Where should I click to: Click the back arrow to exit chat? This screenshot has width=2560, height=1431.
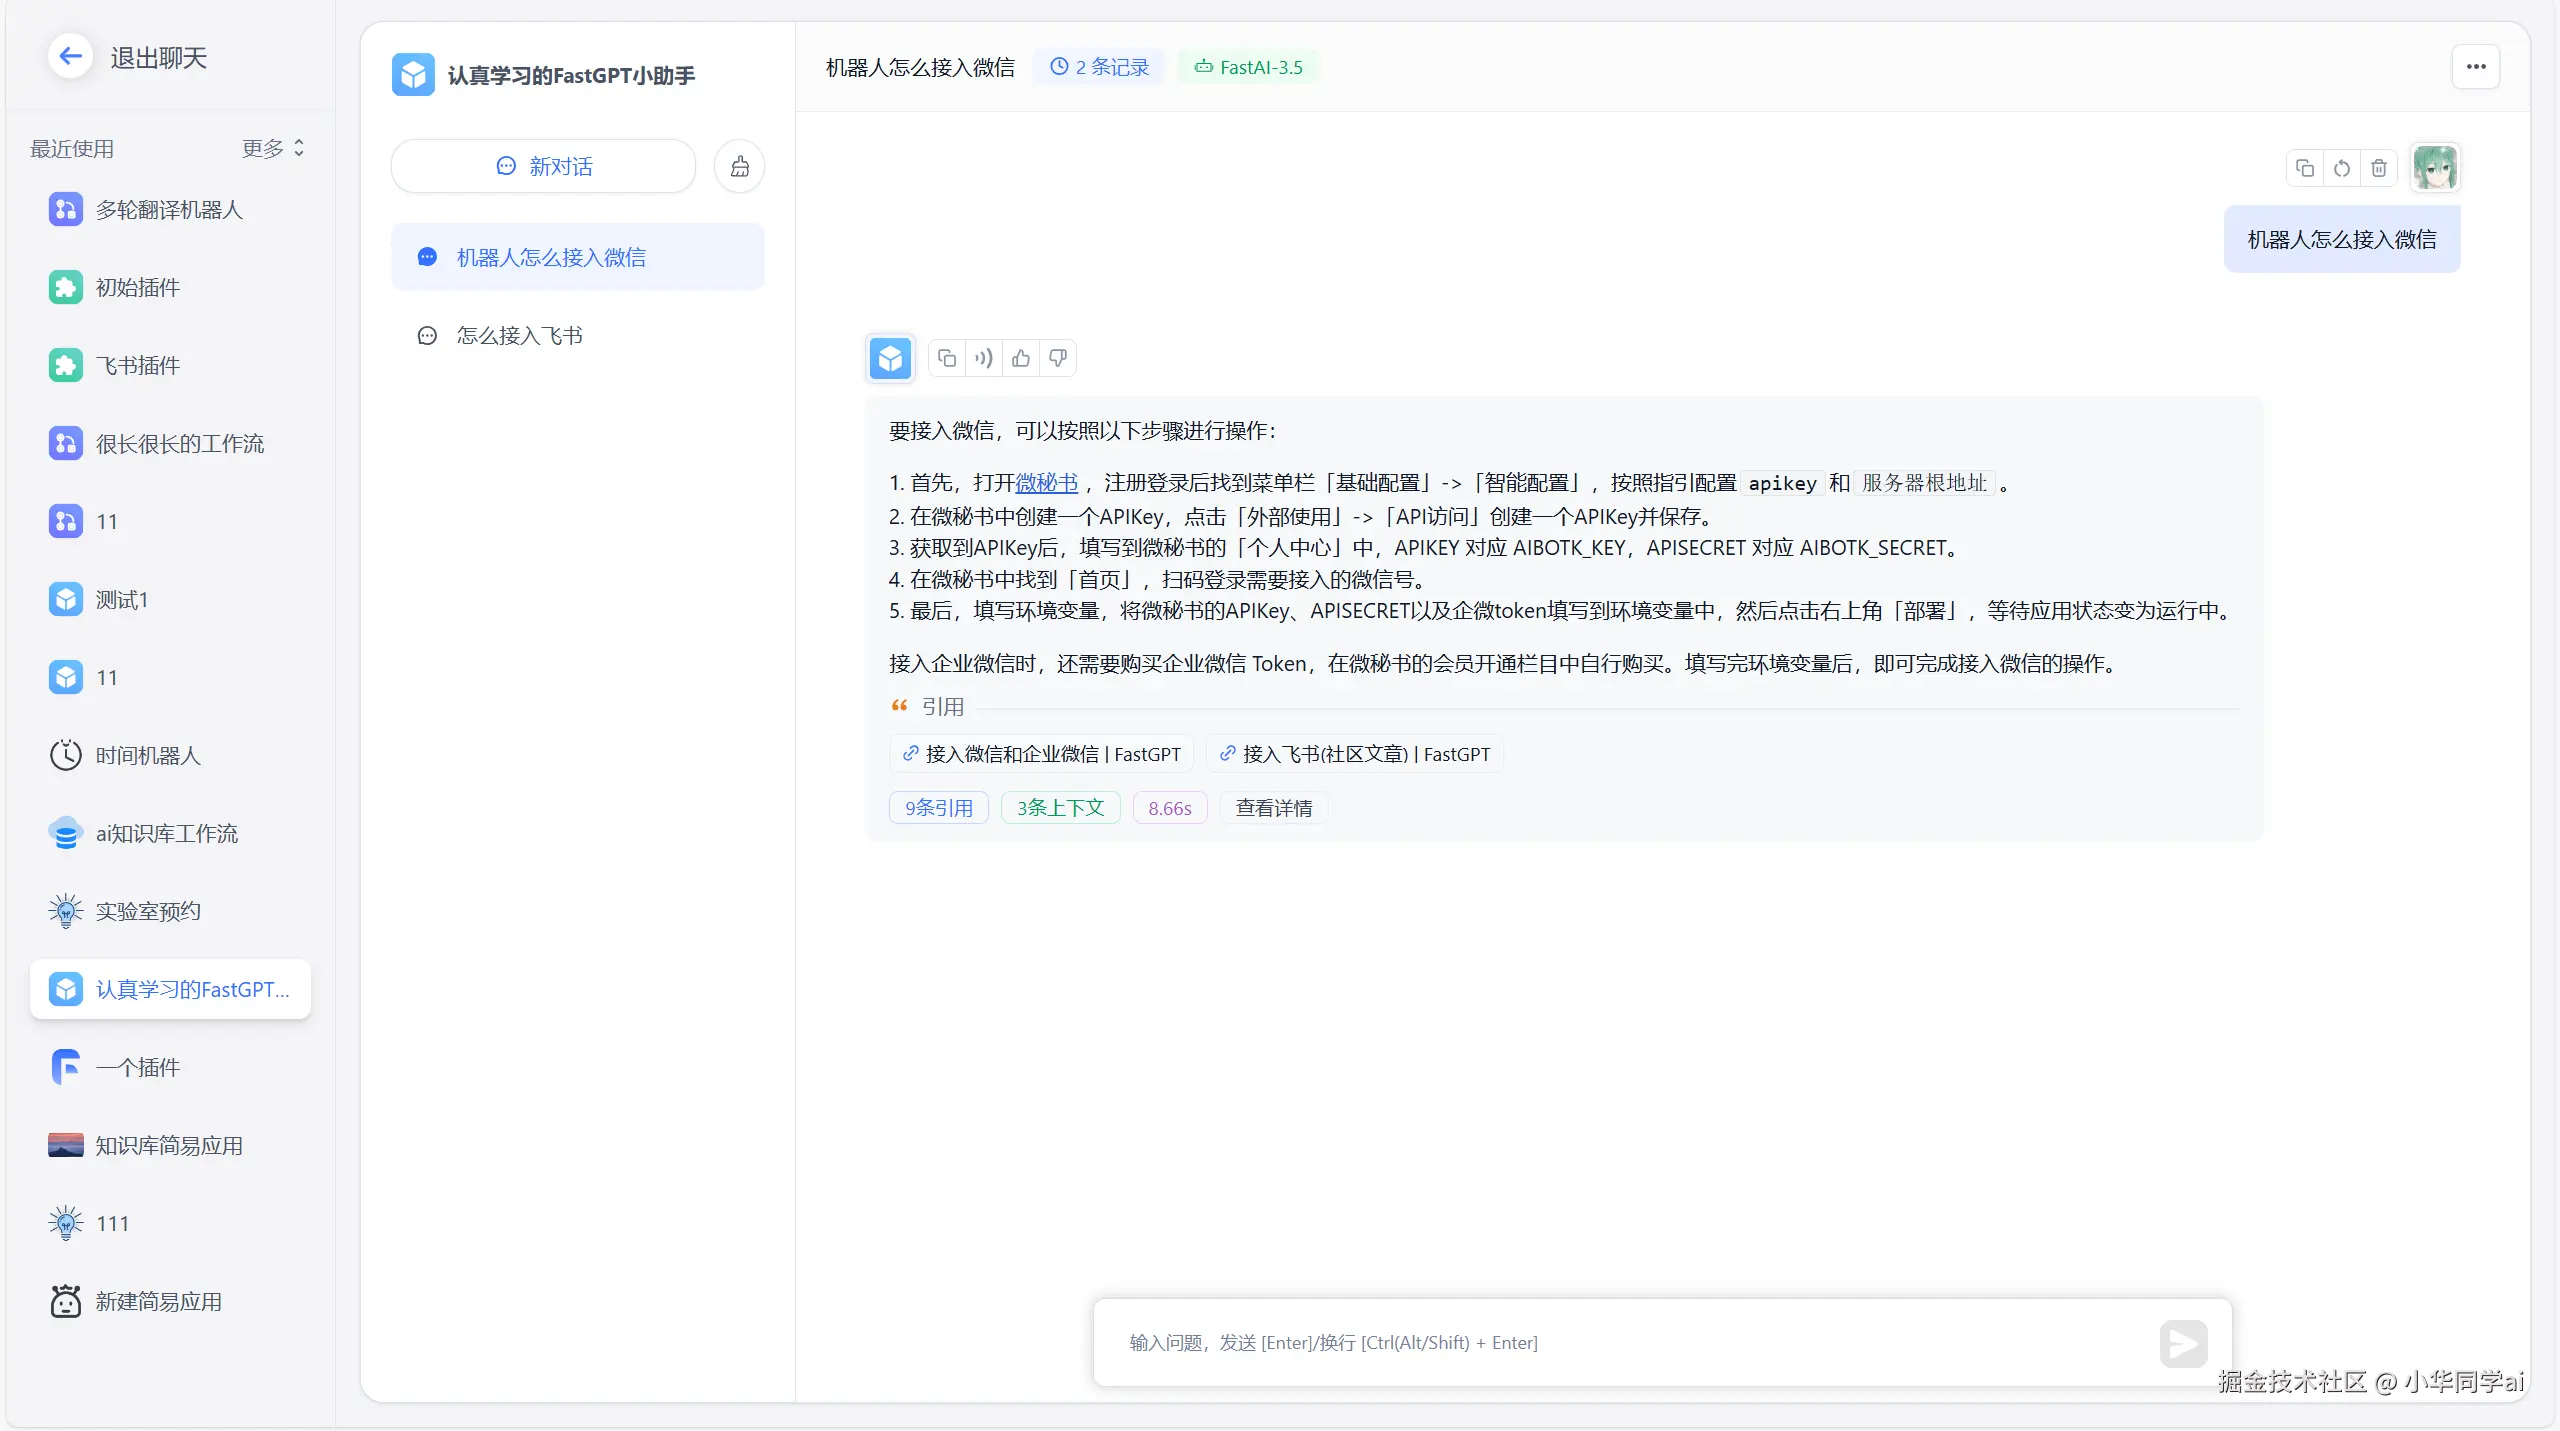coord(70,57)
